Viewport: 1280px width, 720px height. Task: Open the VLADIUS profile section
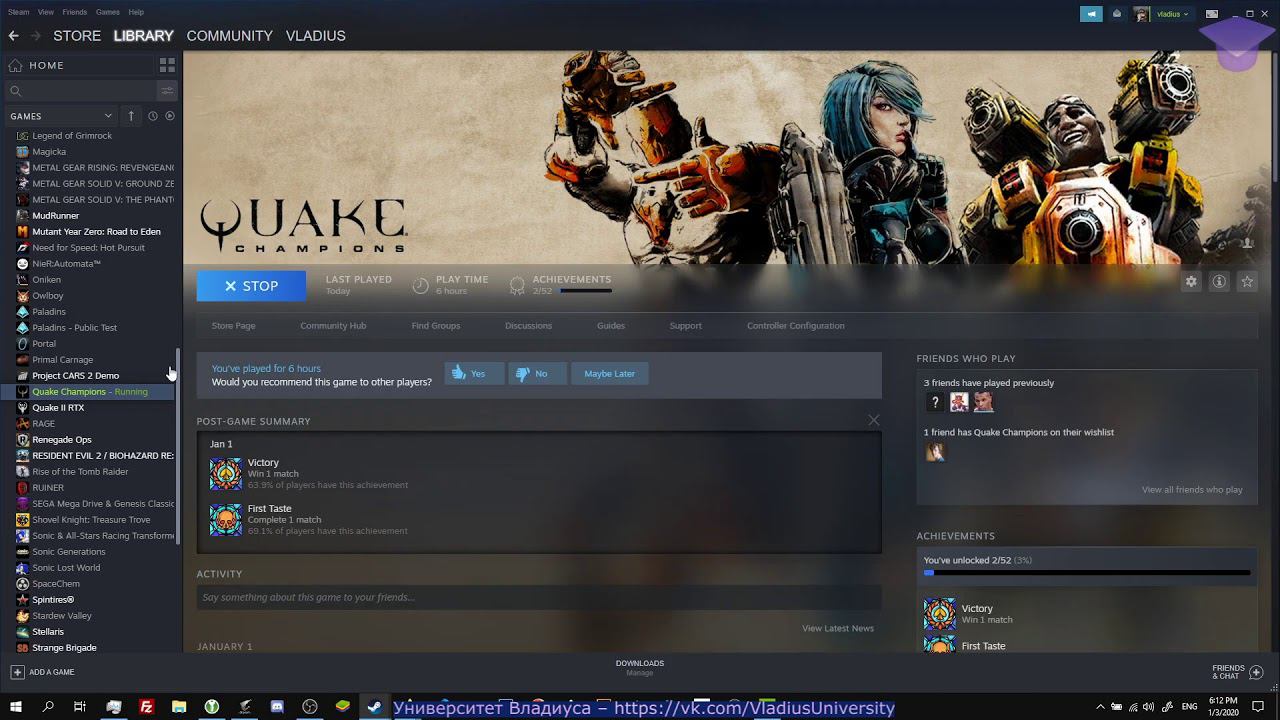coord(316,36)
